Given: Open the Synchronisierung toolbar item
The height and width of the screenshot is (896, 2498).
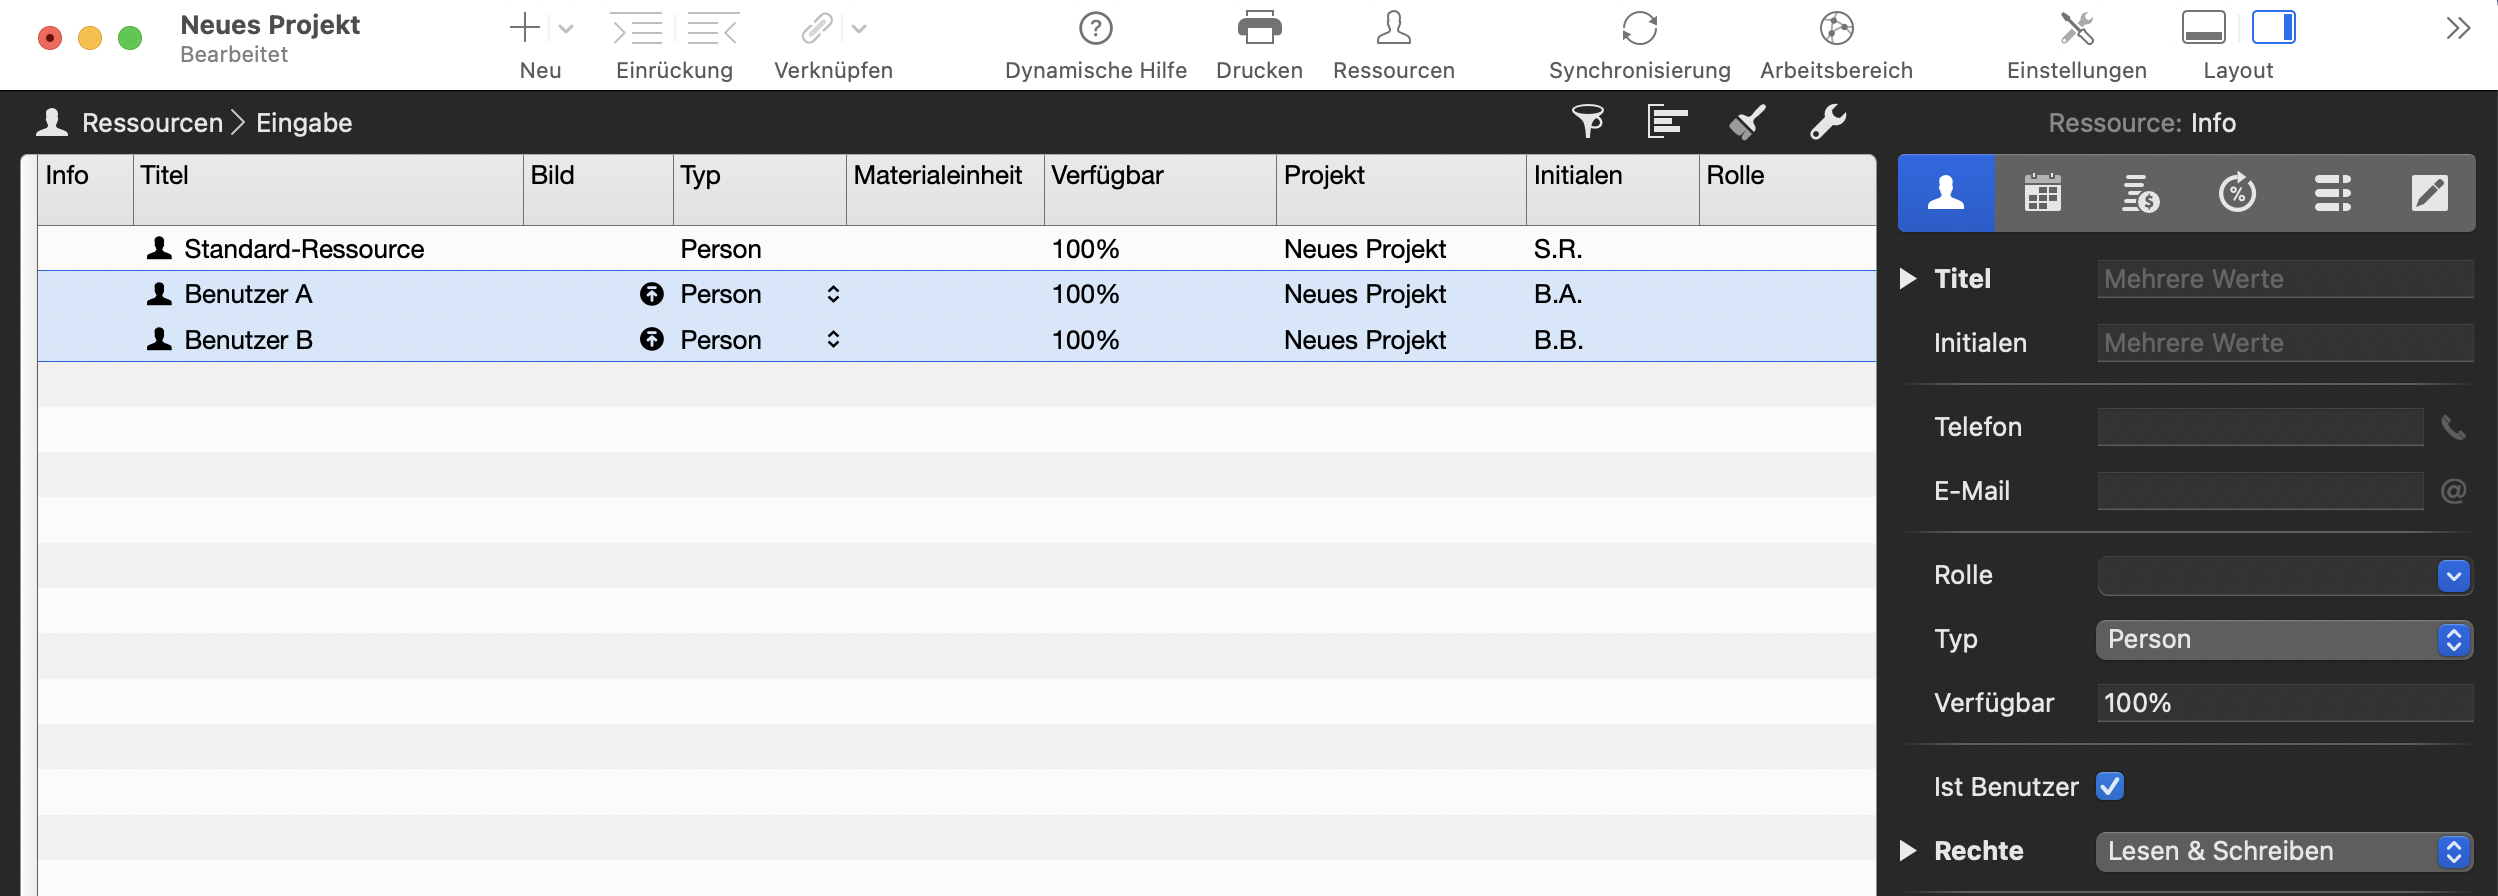Looking at the screenshot, I should tap(1639, 29).
